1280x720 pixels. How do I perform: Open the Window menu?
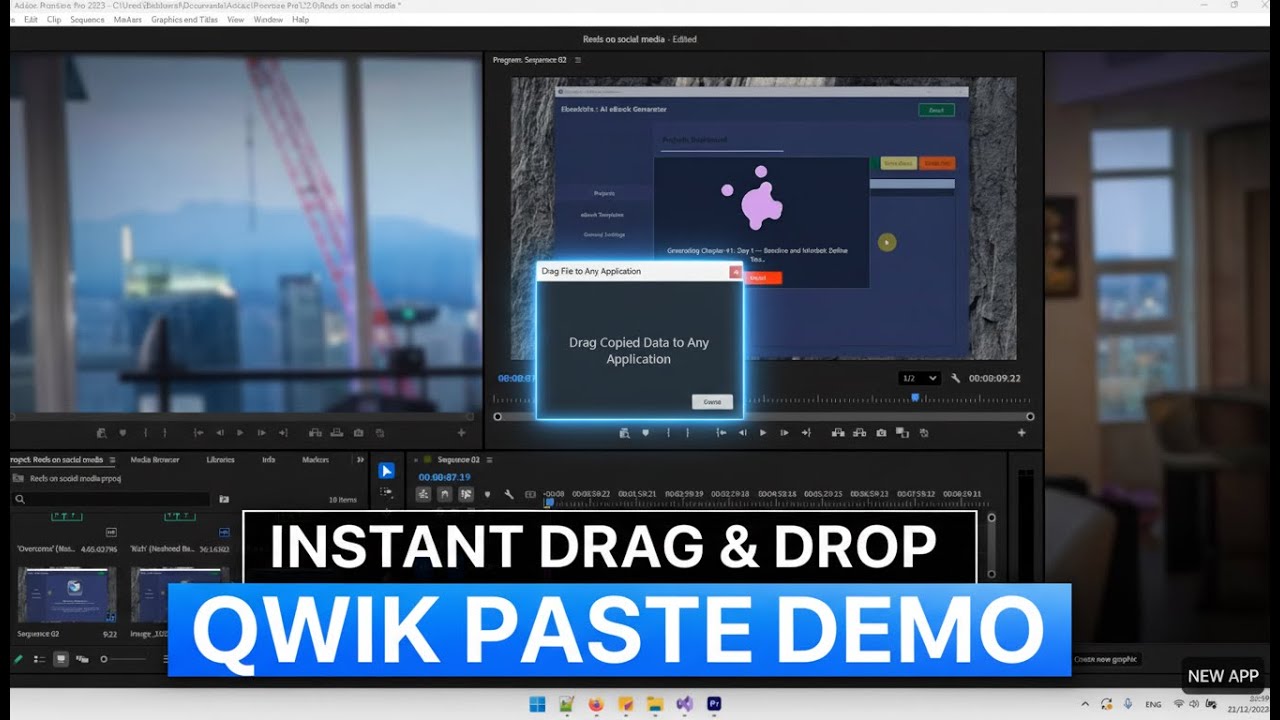pyautogui.click(x=268, y=19)
